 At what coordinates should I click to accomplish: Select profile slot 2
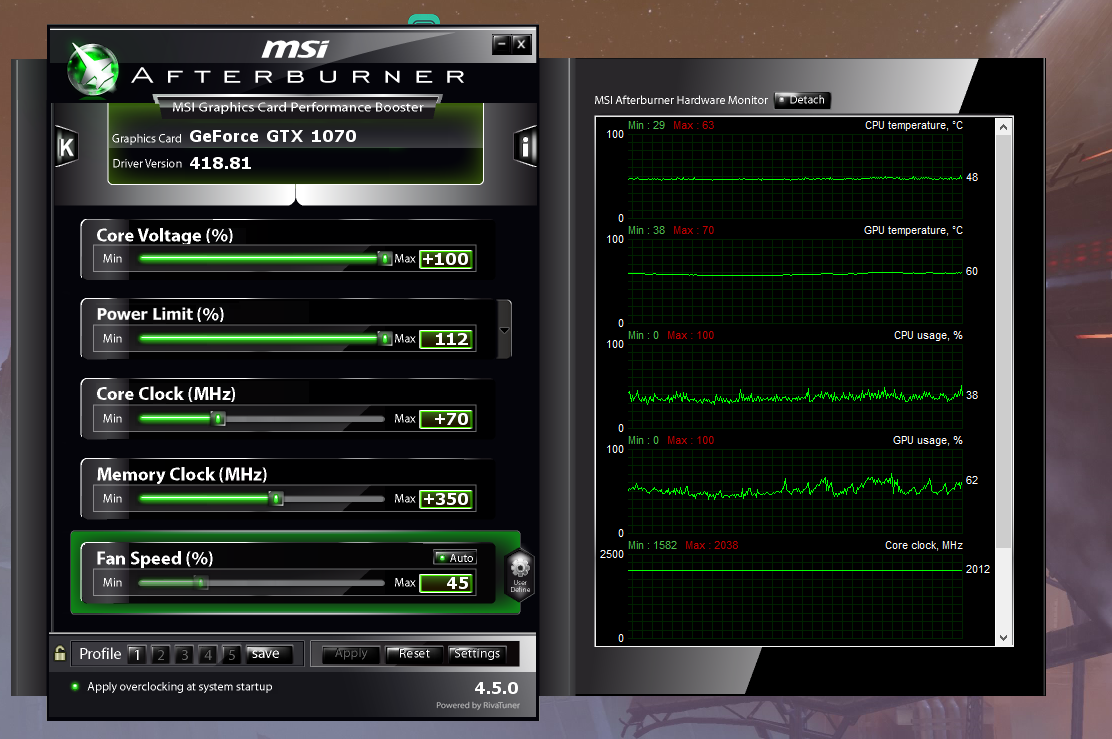161,654
